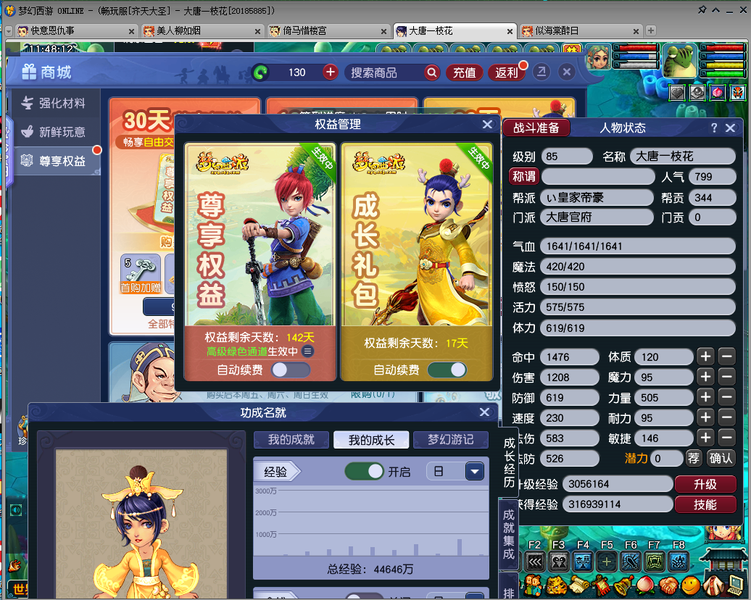Image resolution: width=751 pixels, height=600 pixels.
Task: Open help in the character status panel
Action: pyautogui.click(x=714, y=128)
